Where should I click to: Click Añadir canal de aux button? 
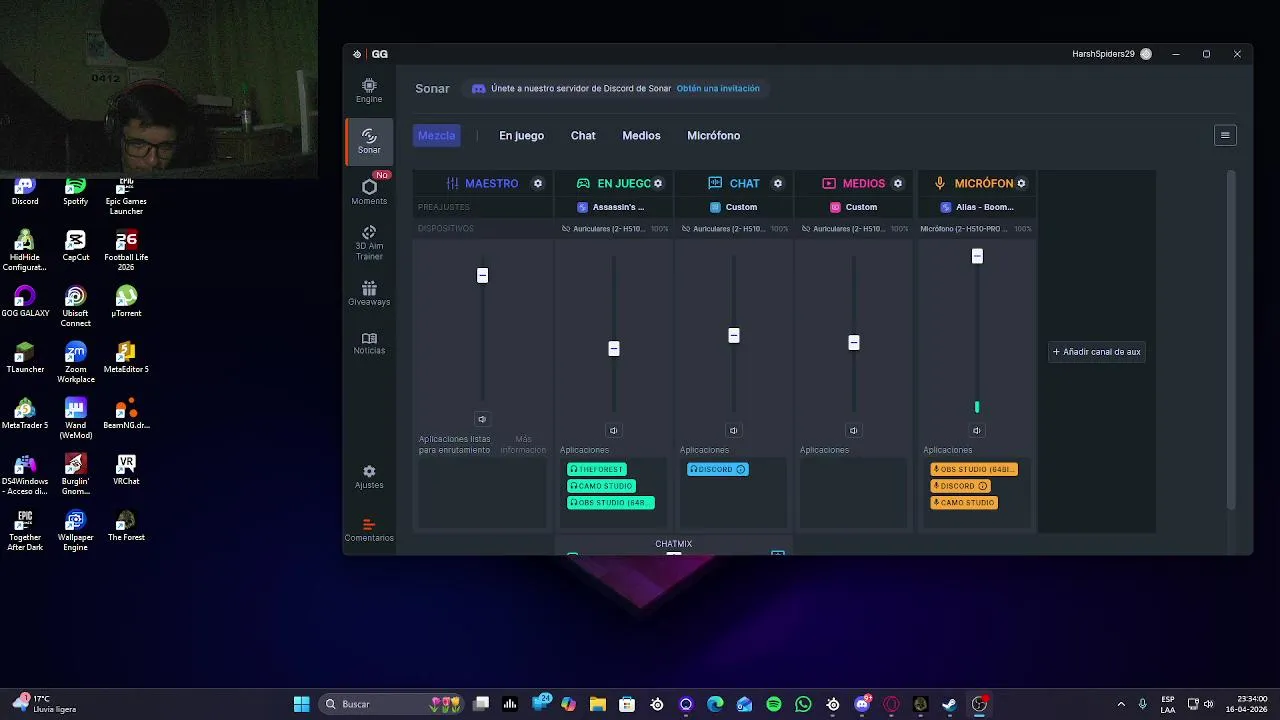(1096, 352)
